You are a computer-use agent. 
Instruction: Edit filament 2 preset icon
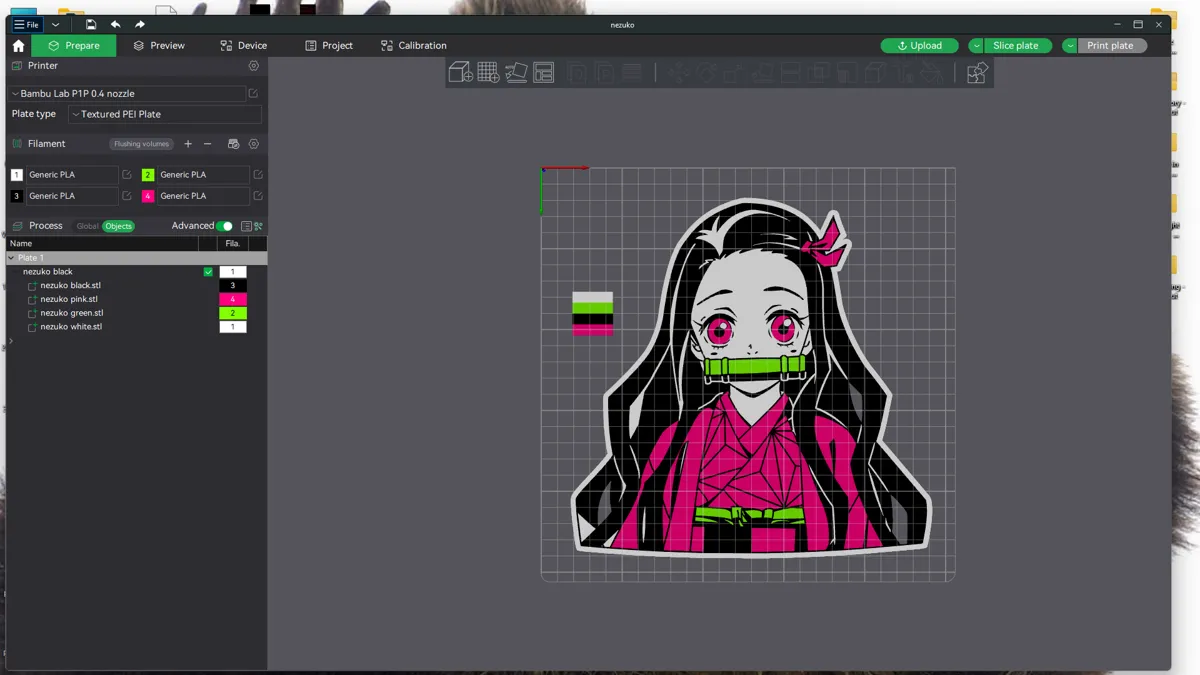[258, 175]
